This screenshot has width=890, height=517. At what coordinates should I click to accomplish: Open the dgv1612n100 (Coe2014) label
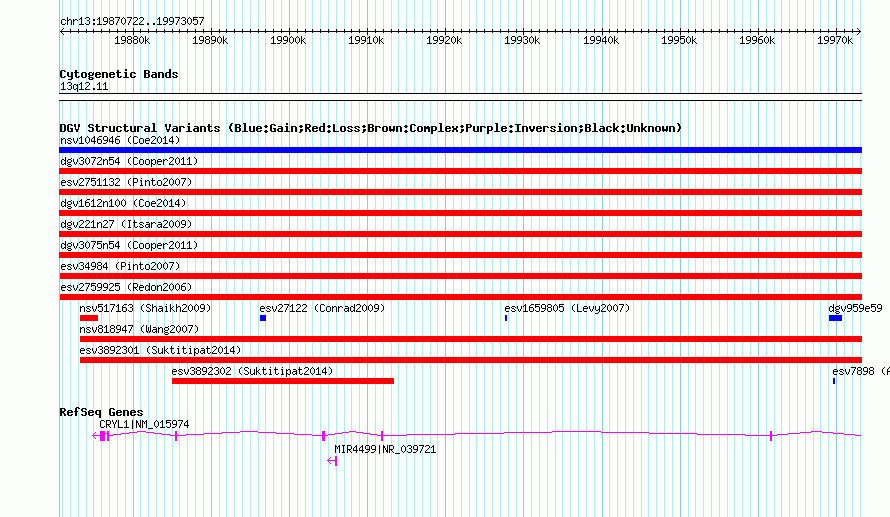click(123, 203)
